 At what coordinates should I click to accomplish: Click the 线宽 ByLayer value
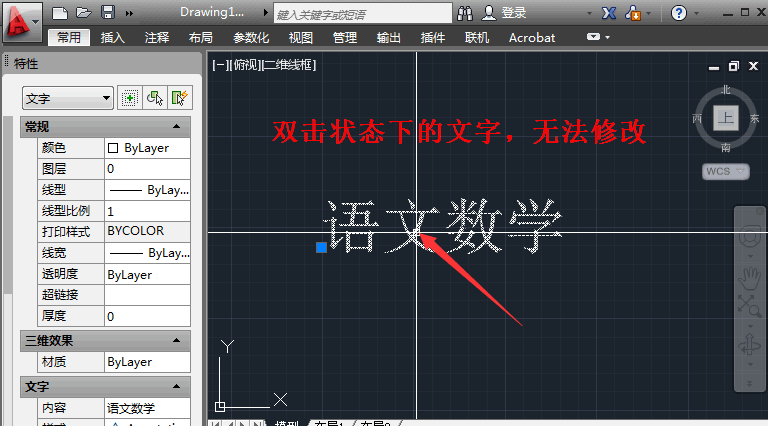(x=147, y=253)
